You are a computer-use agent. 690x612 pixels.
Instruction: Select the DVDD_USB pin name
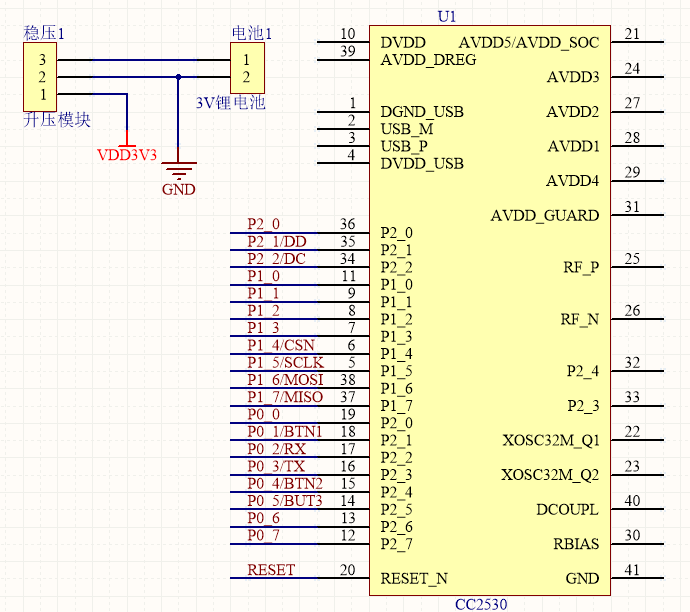(x=422, y=164)
